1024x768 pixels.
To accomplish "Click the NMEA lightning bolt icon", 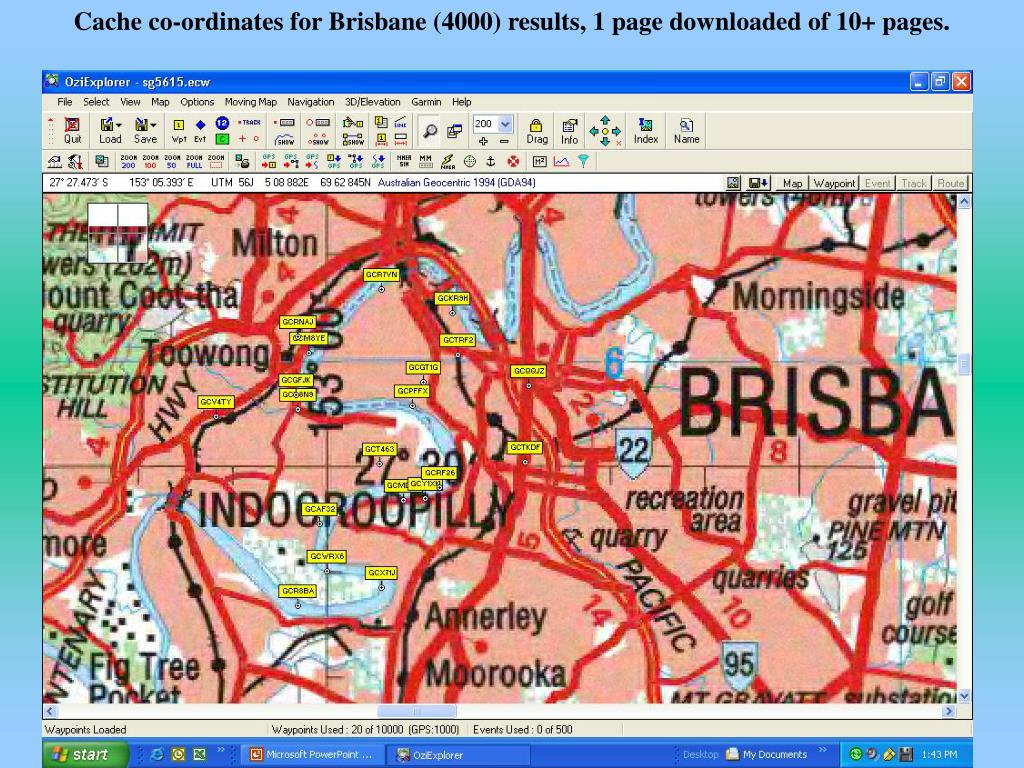I will click(447, 161).
